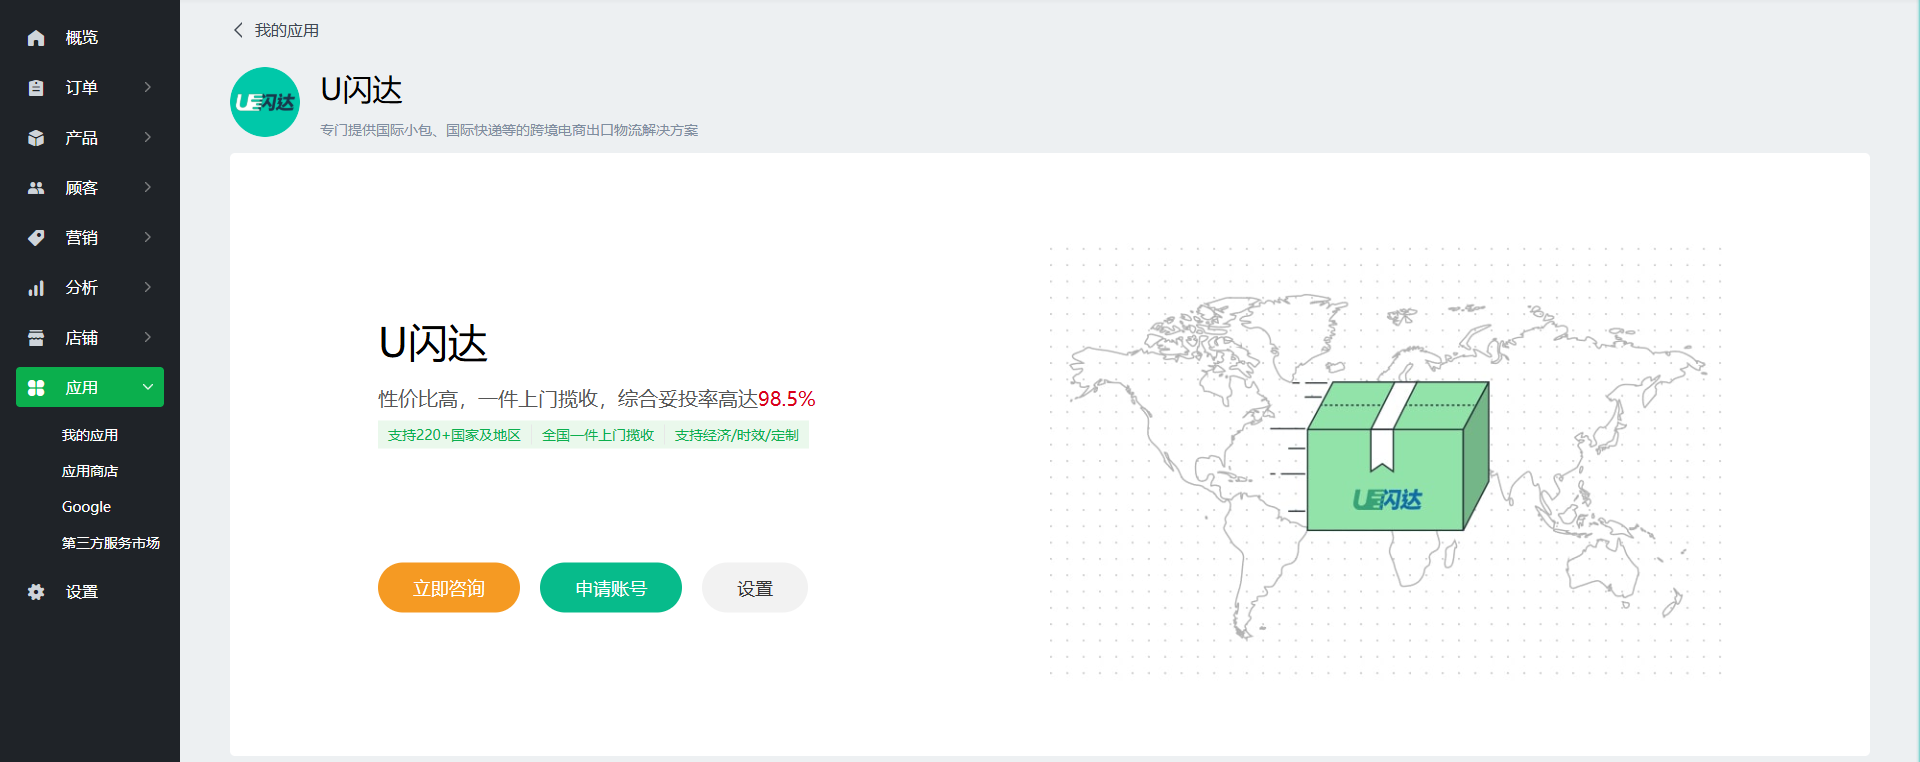Select Google in the sidebar submenu
This screenshot has height=762, width=1920.
tap(86, 507)
